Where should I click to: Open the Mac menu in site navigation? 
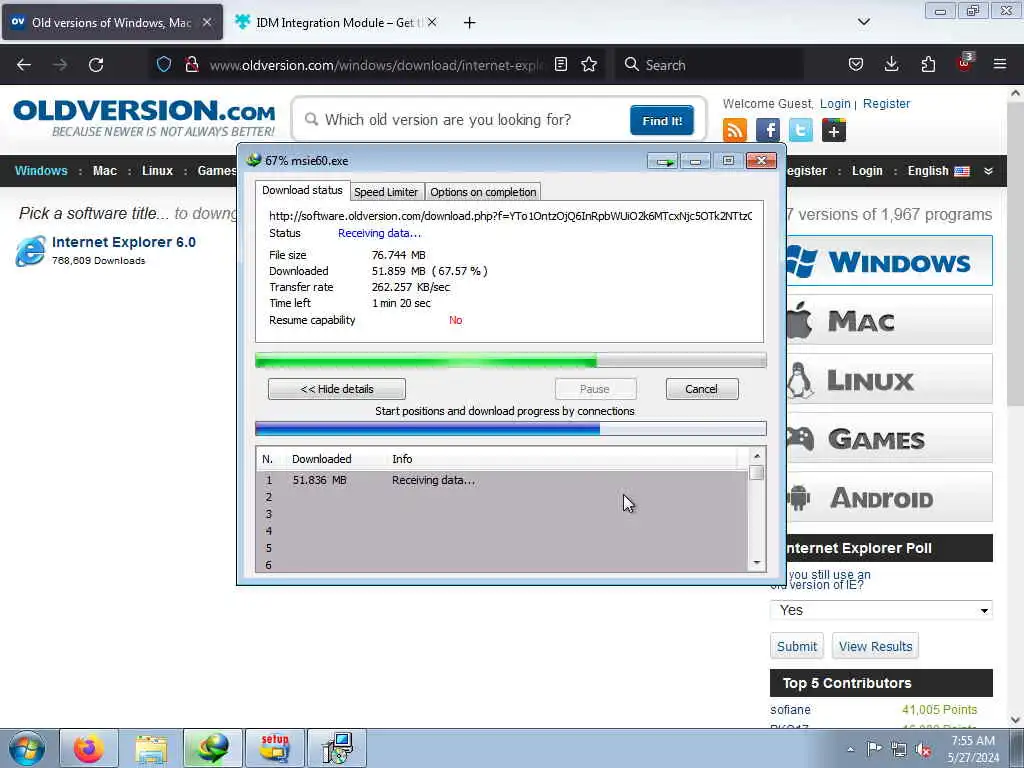coord(104,171)
